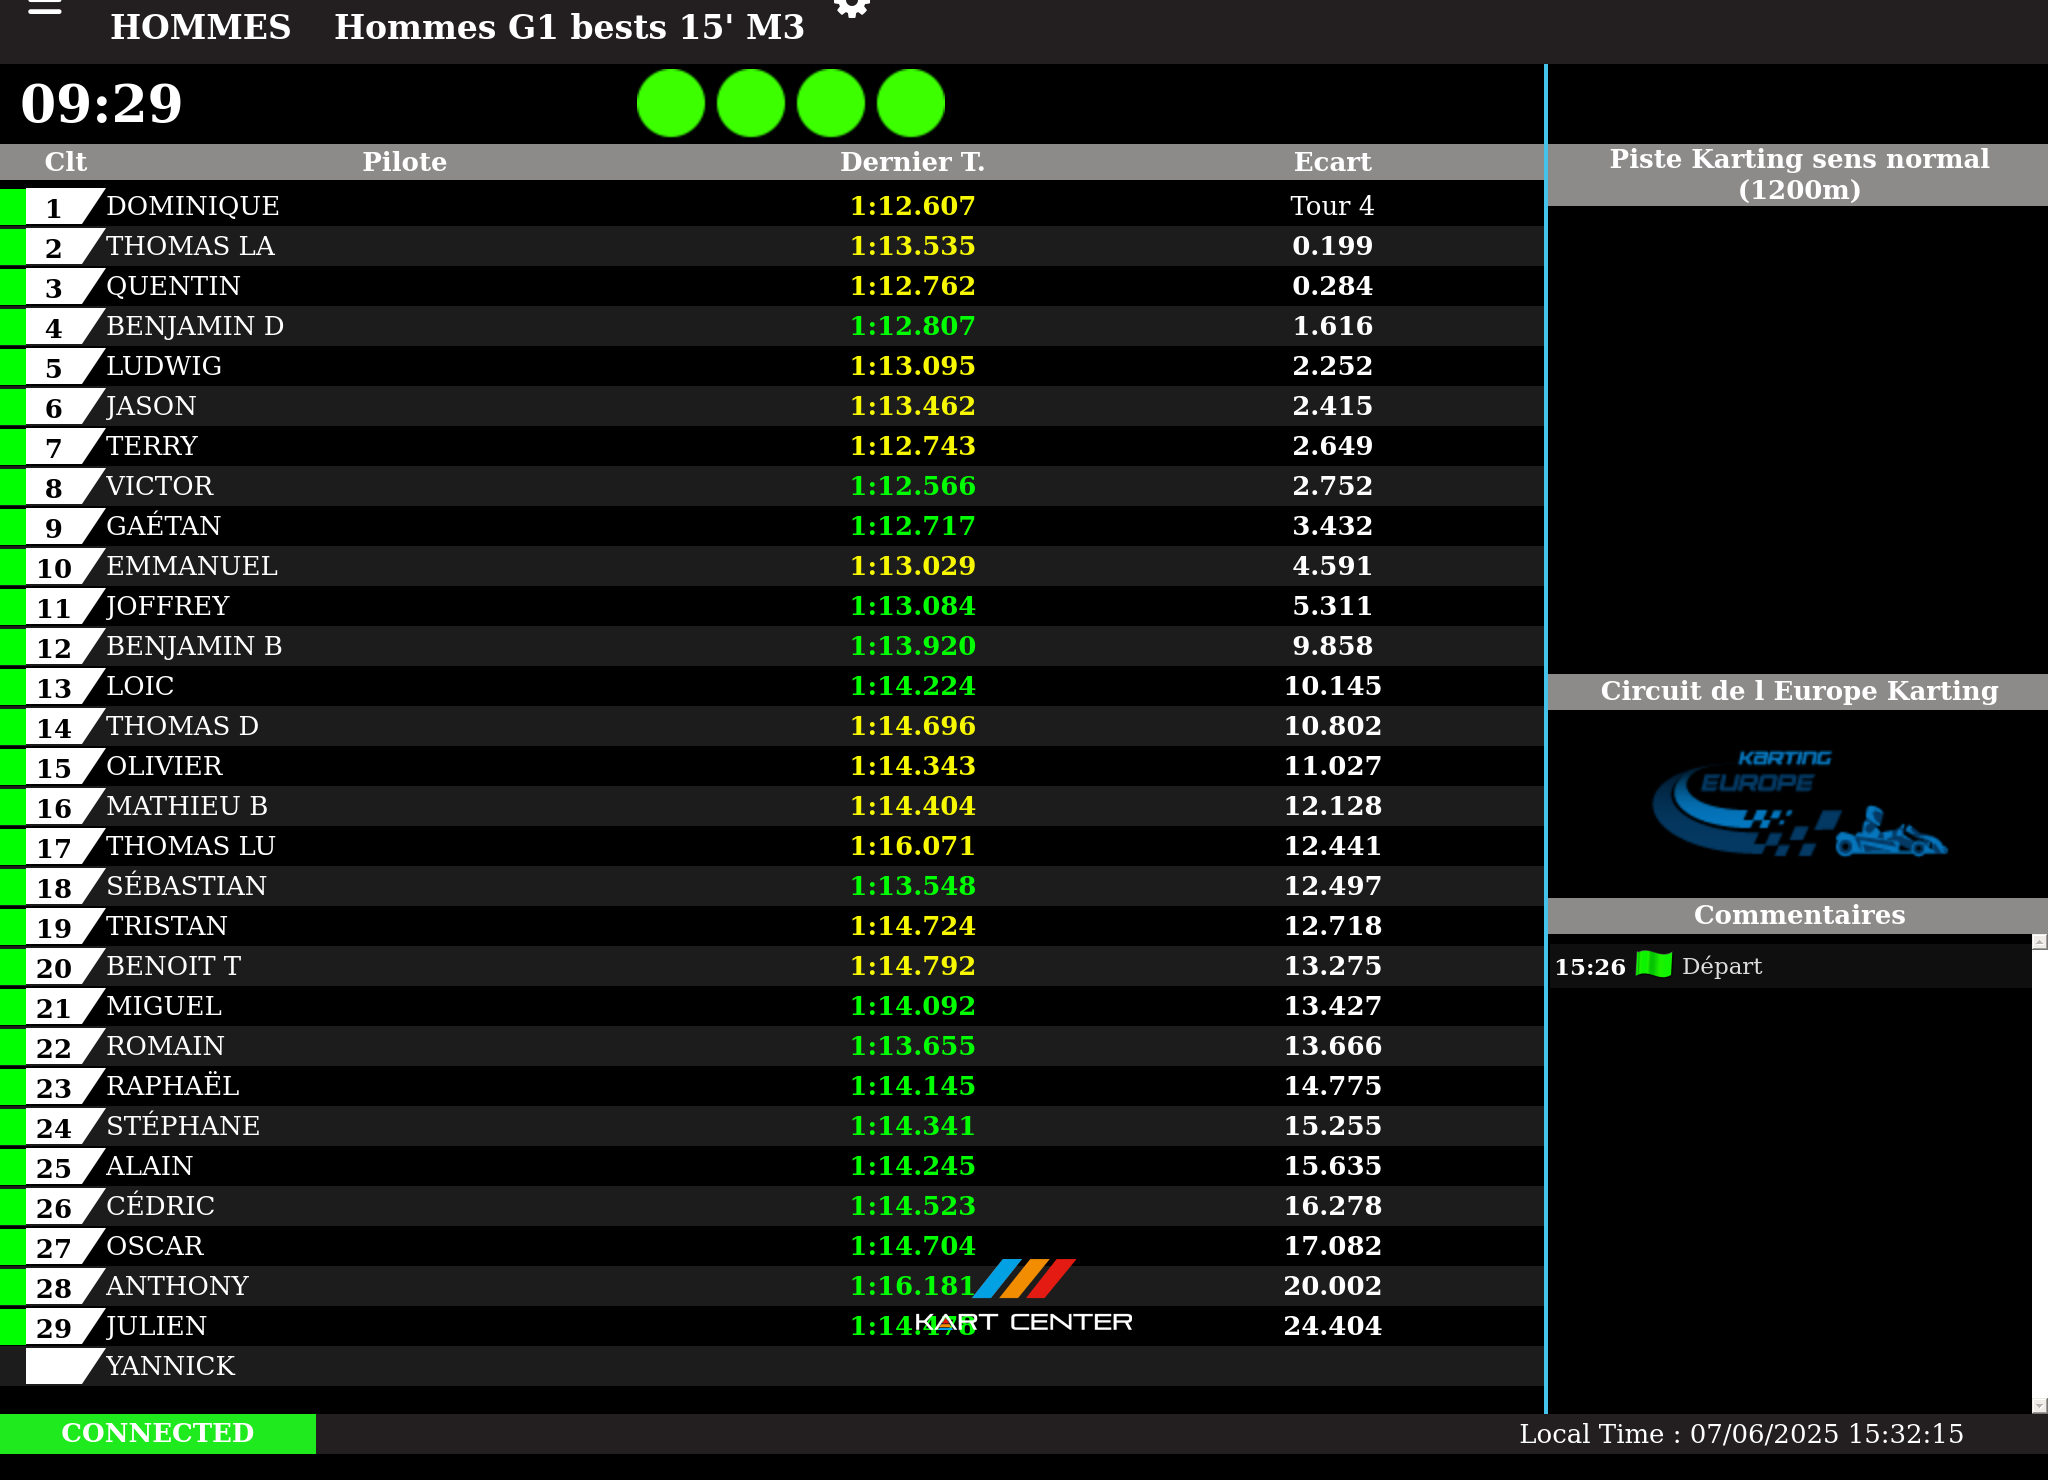Click the CONNECTED status indicator
Image resolution: width=2048 pixels, height=1480 pixels.
(158, 1433)
